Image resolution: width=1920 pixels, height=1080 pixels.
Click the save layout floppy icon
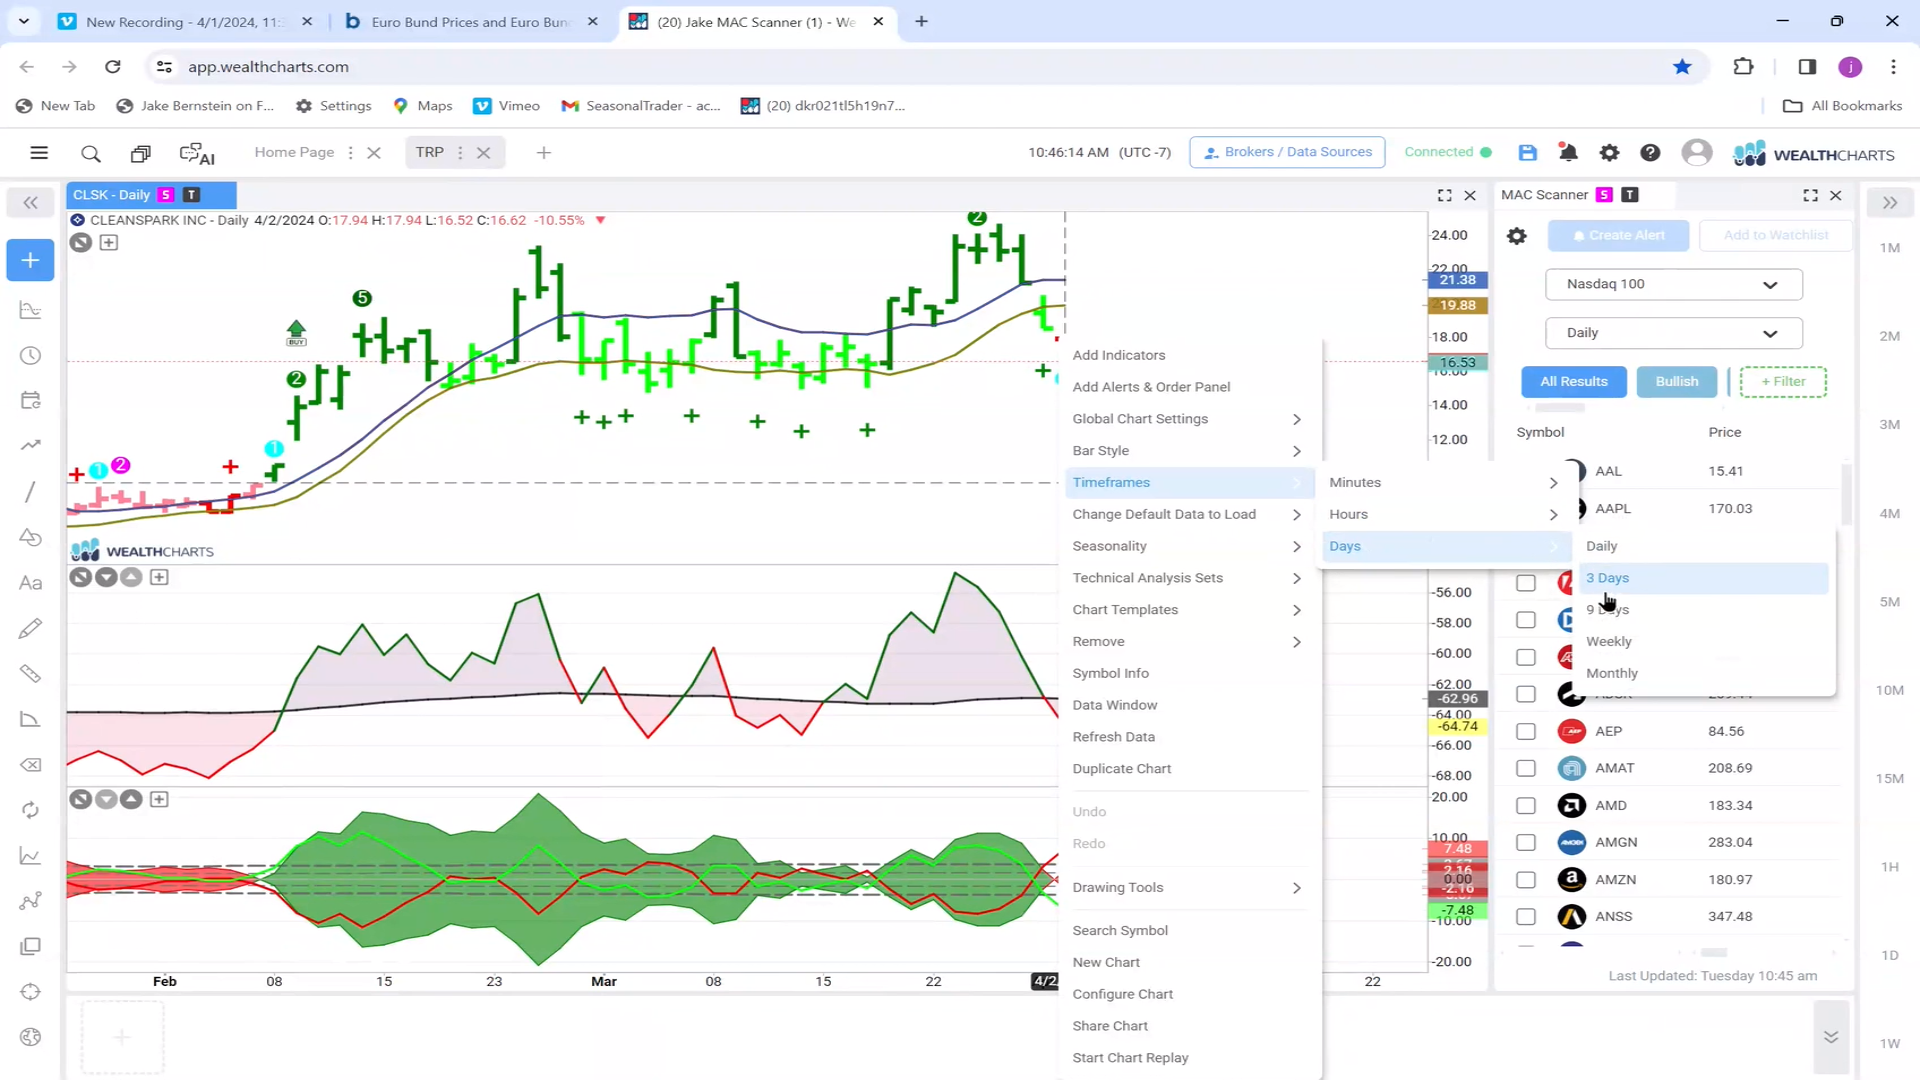[x=1527, y=153]
